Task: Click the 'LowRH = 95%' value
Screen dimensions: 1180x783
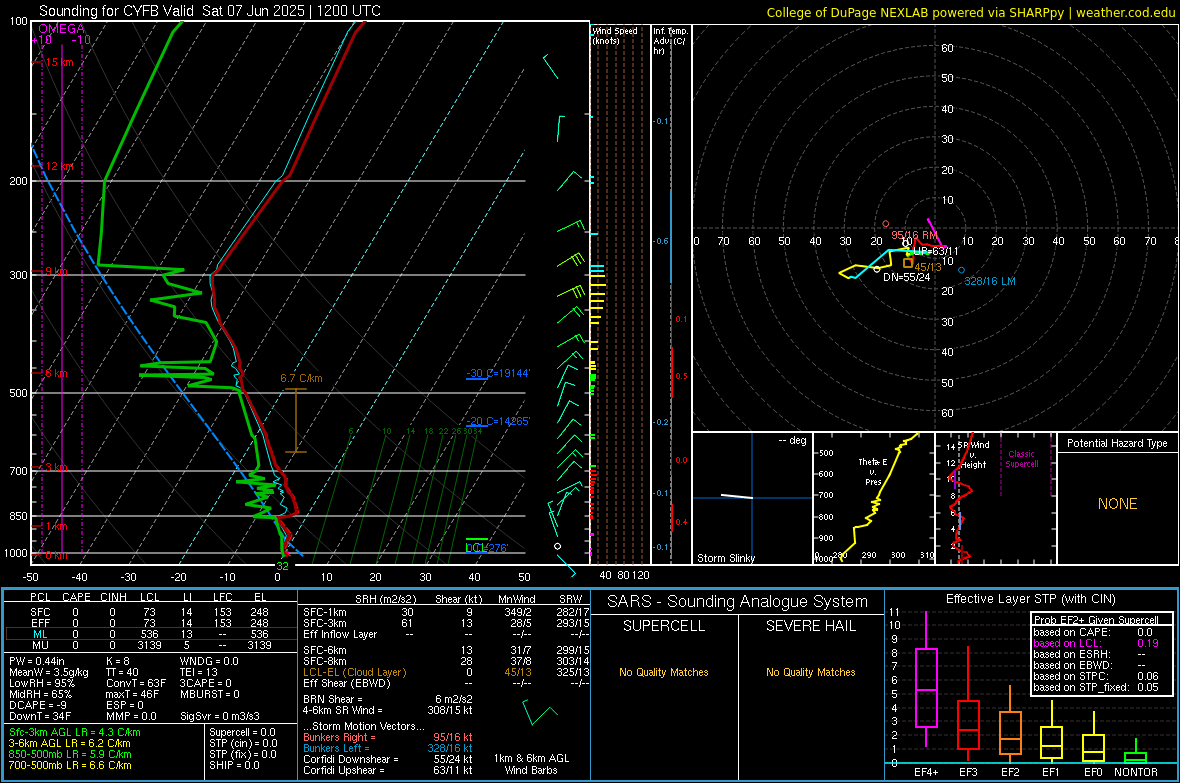Action: (x=41, y=683)
